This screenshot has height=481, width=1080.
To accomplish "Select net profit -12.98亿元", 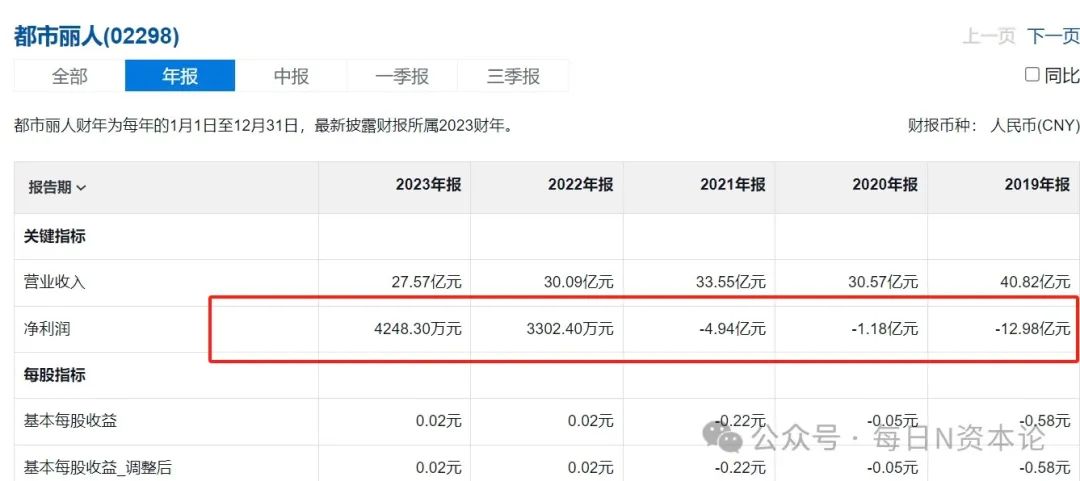I will pyautogui.click(x=1032, y=329).
